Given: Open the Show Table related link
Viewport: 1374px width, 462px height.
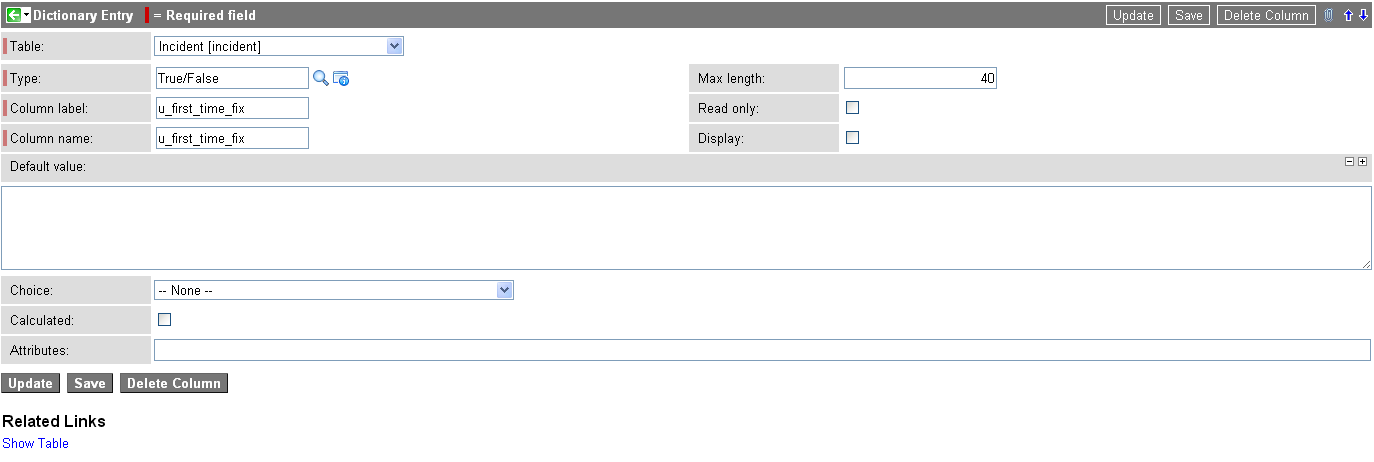Looking at the screenshot, I should pyautogui.click(x=35, y=443).
